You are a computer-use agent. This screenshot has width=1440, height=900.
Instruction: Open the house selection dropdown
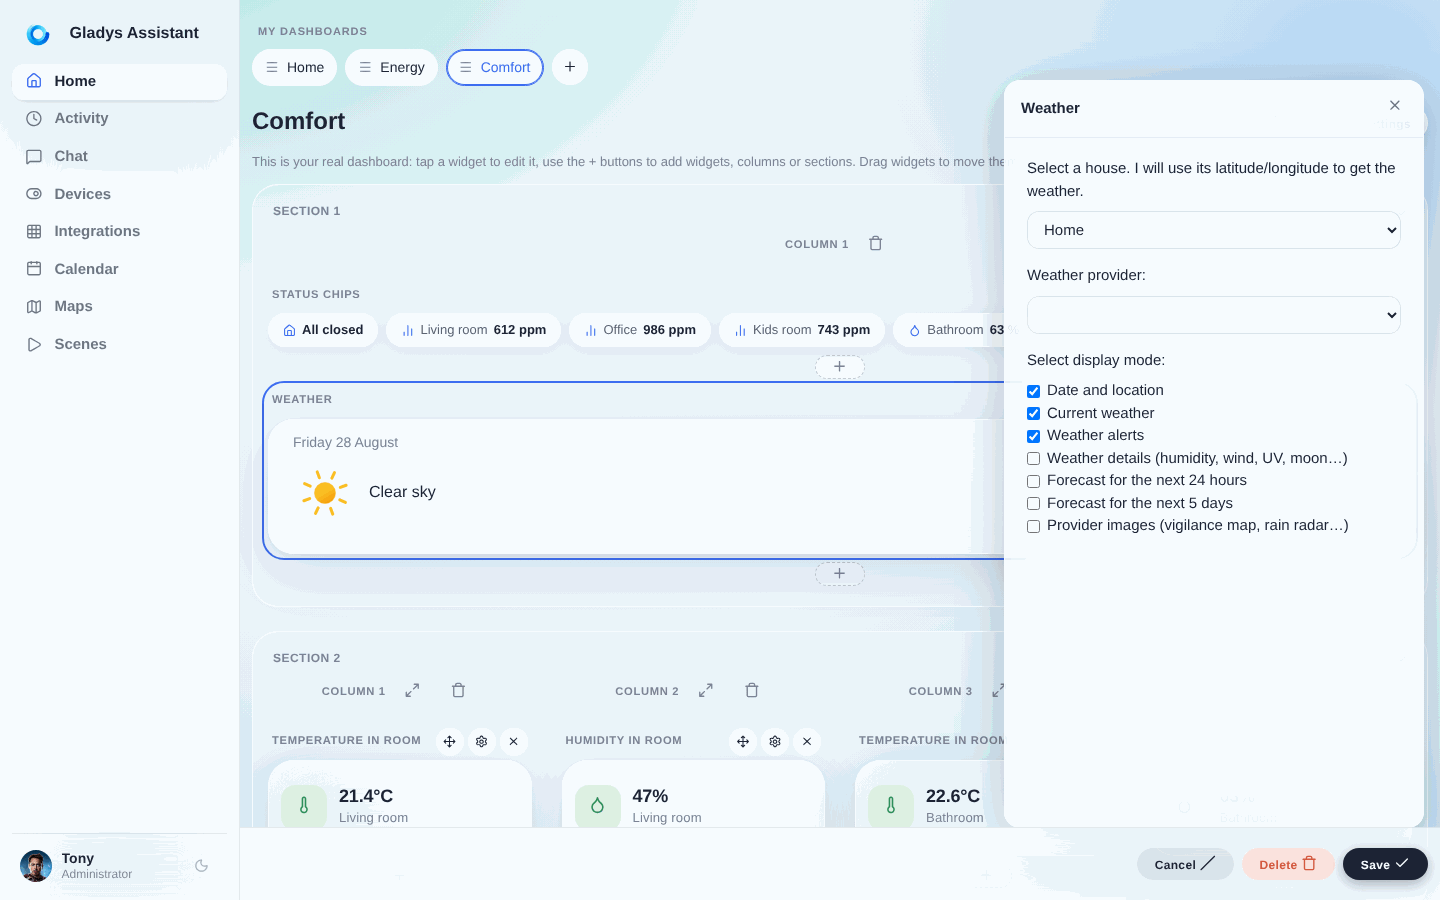[1214, 230]
